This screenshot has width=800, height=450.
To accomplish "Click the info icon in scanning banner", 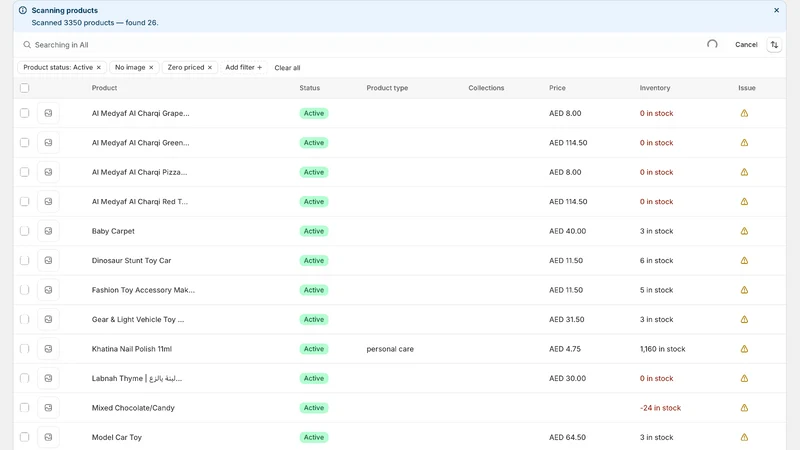I will tap(23, 10).
